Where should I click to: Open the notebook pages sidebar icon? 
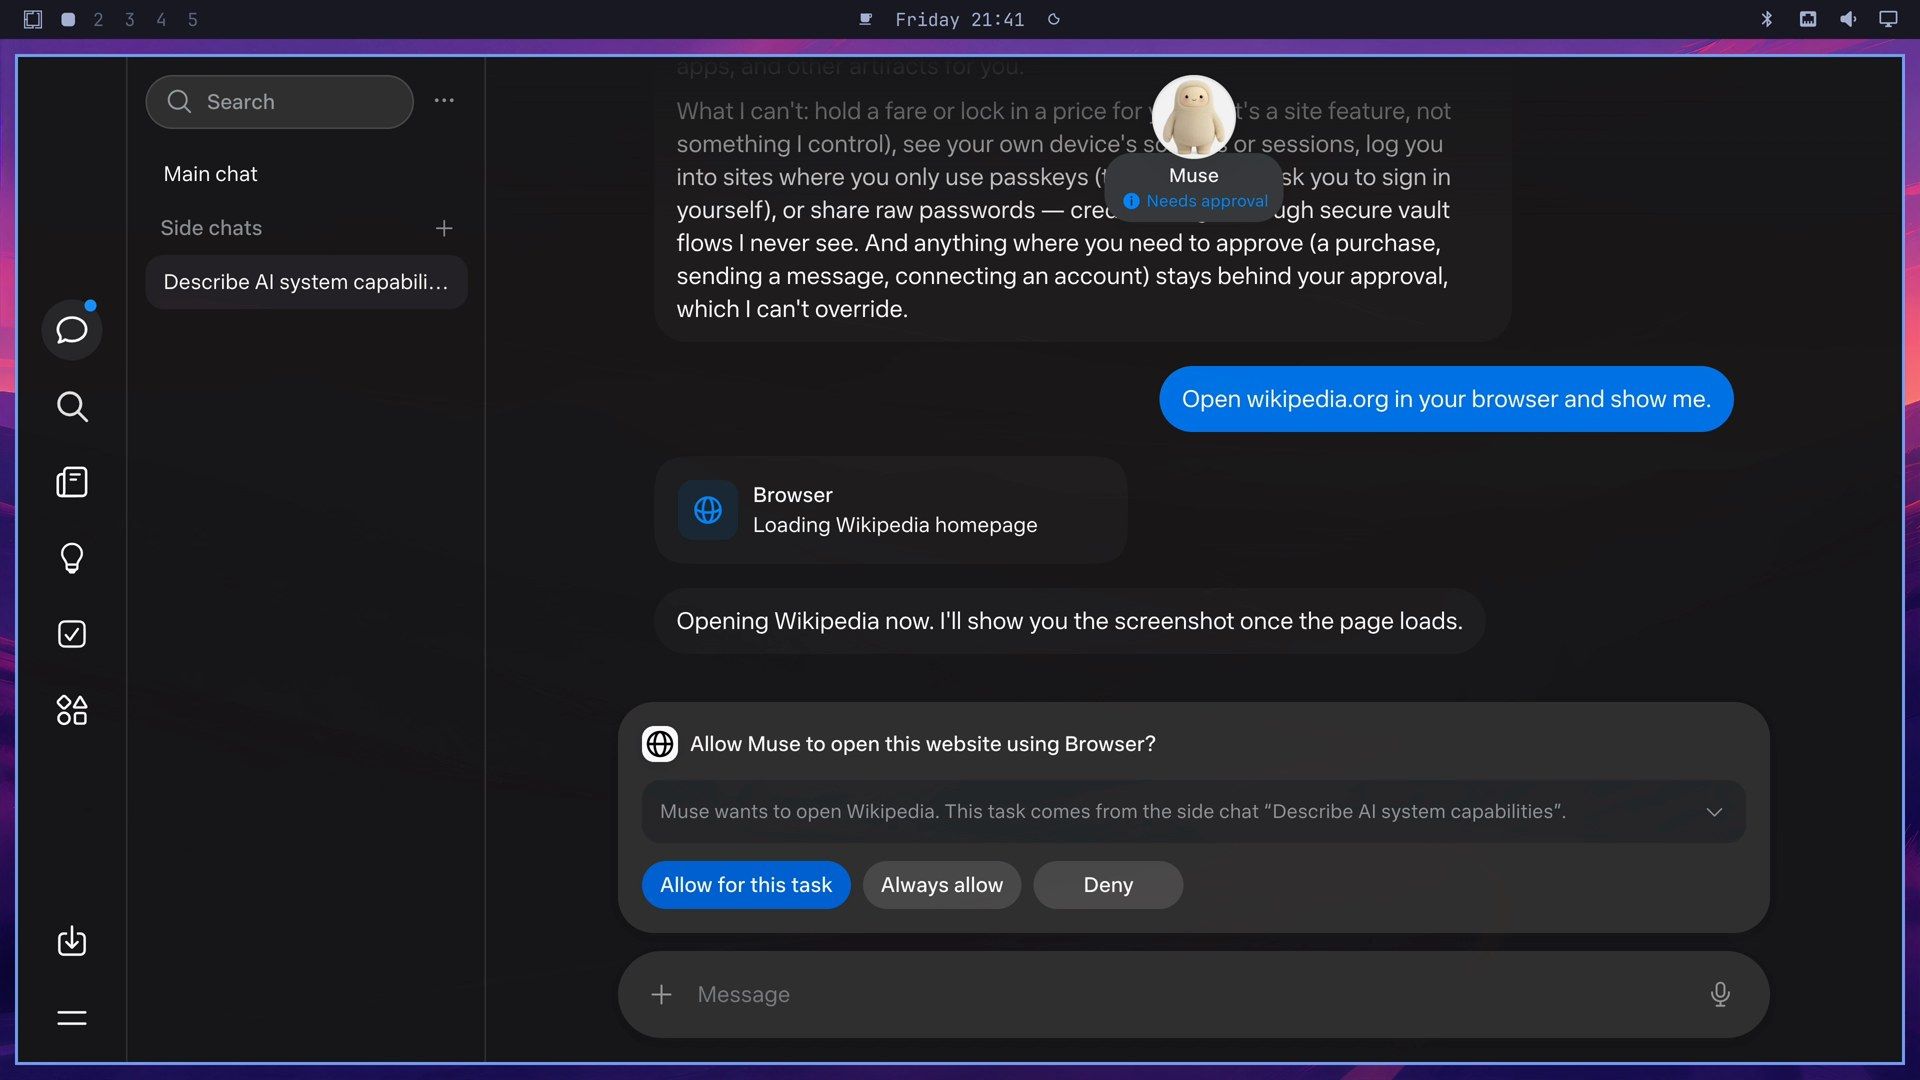[72, 482]
